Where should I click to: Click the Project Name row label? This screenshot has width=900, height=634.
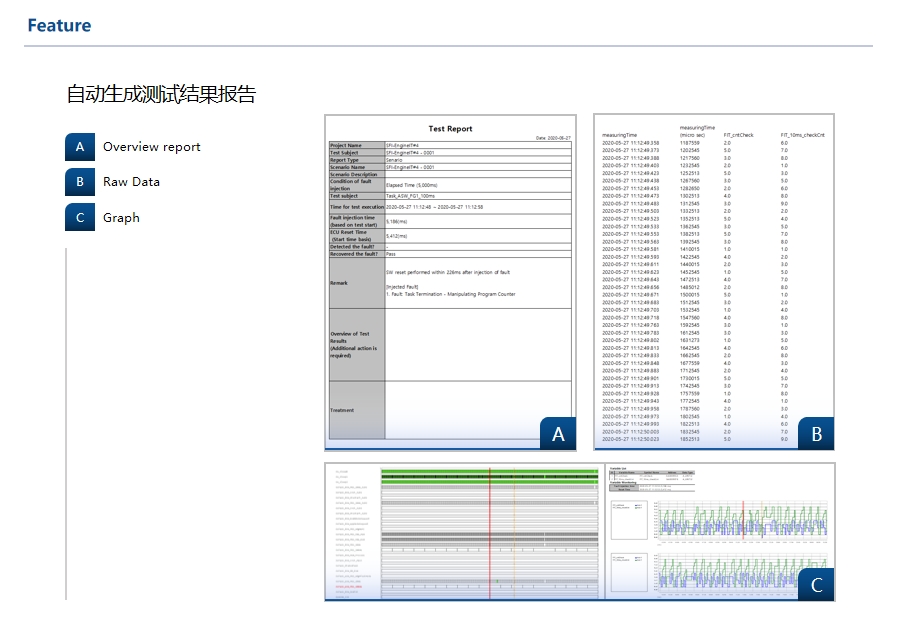346,145
